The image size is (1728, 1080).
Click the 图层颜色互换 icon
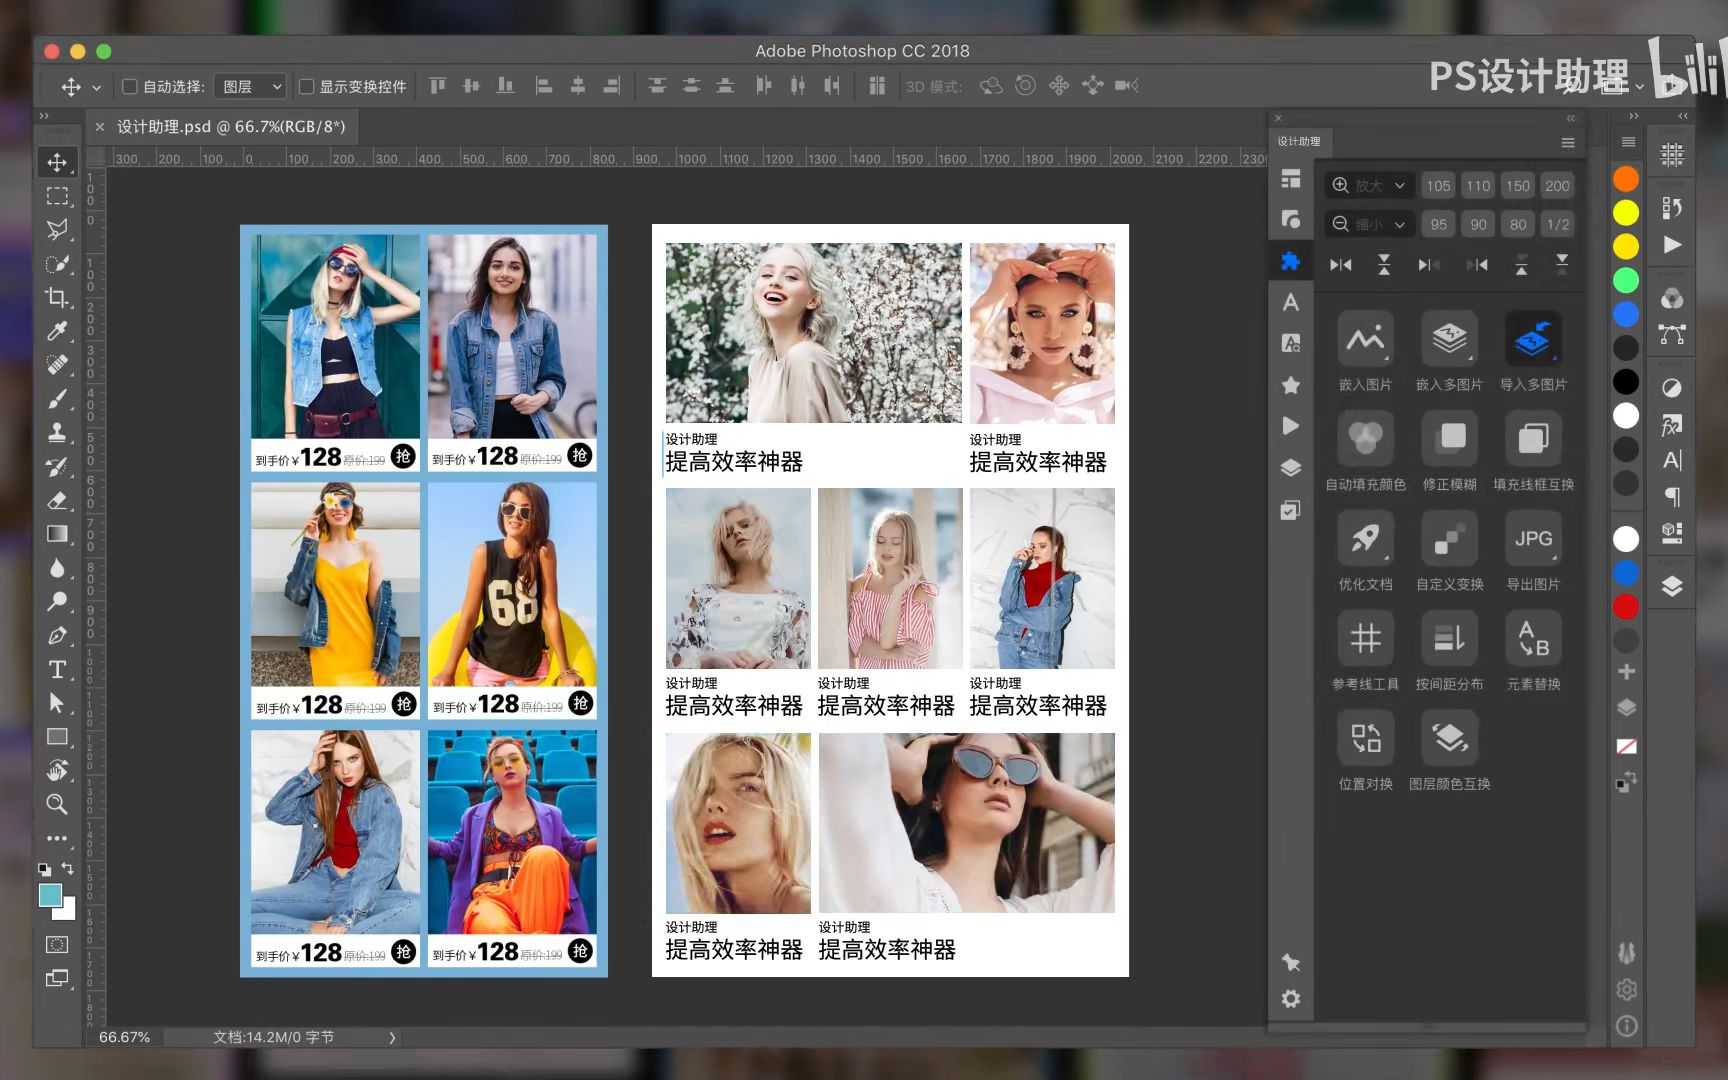point(1449,739)
